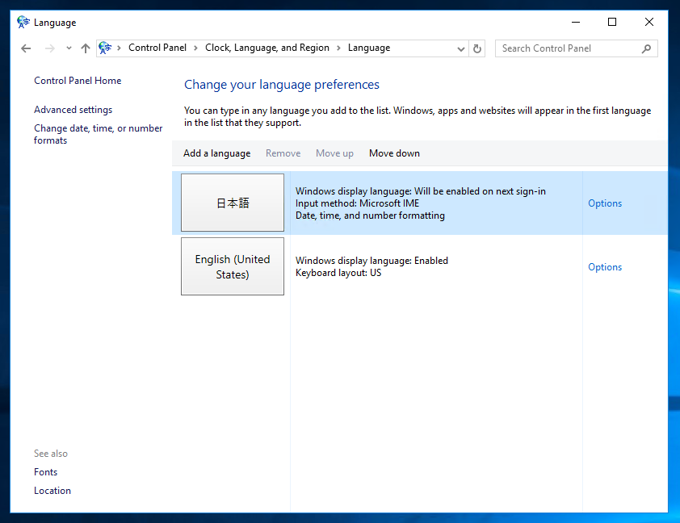Select the English (United States) tile
The height and width of the screenshot is (523, 680).
[232, 266]
